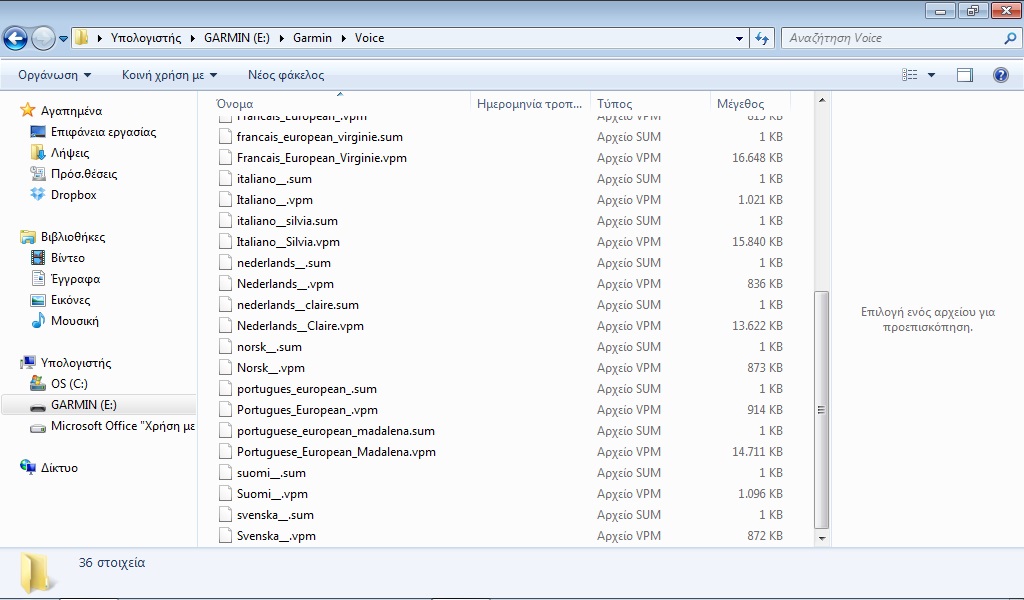Select file Portugues_European_.vpm

[x=307, y=410]
